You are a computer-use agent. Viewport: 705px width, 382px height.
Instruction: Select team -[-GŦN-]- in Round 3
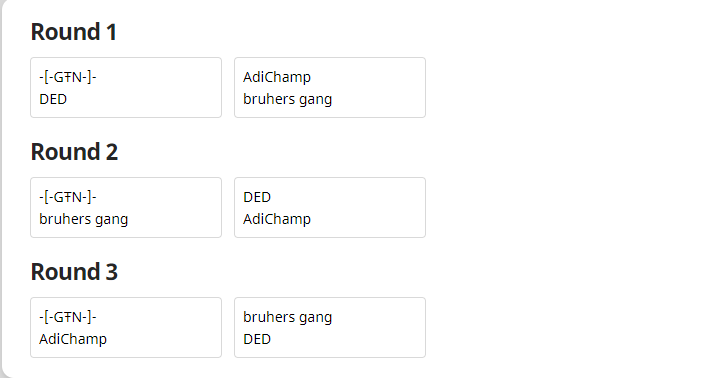click(68, 317)
